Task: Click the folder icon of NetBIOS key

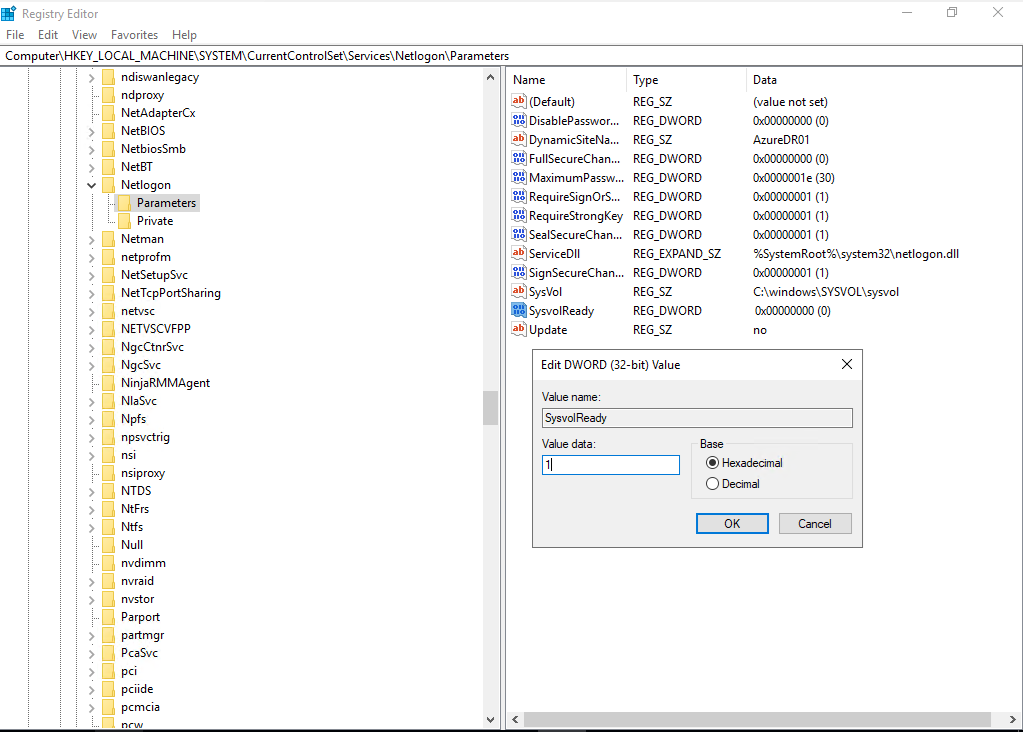Action: [108, 130]
